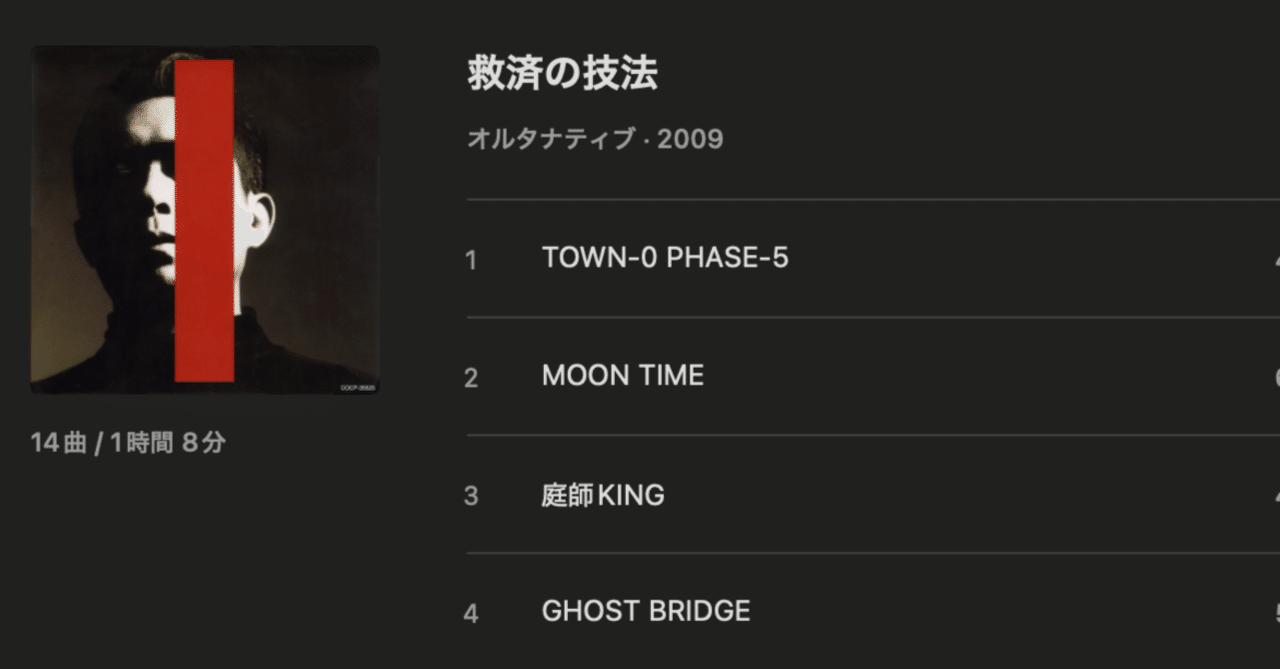Play track 2 MOON TIME
Screen dimensions: 1280x669
pos(622,375)
